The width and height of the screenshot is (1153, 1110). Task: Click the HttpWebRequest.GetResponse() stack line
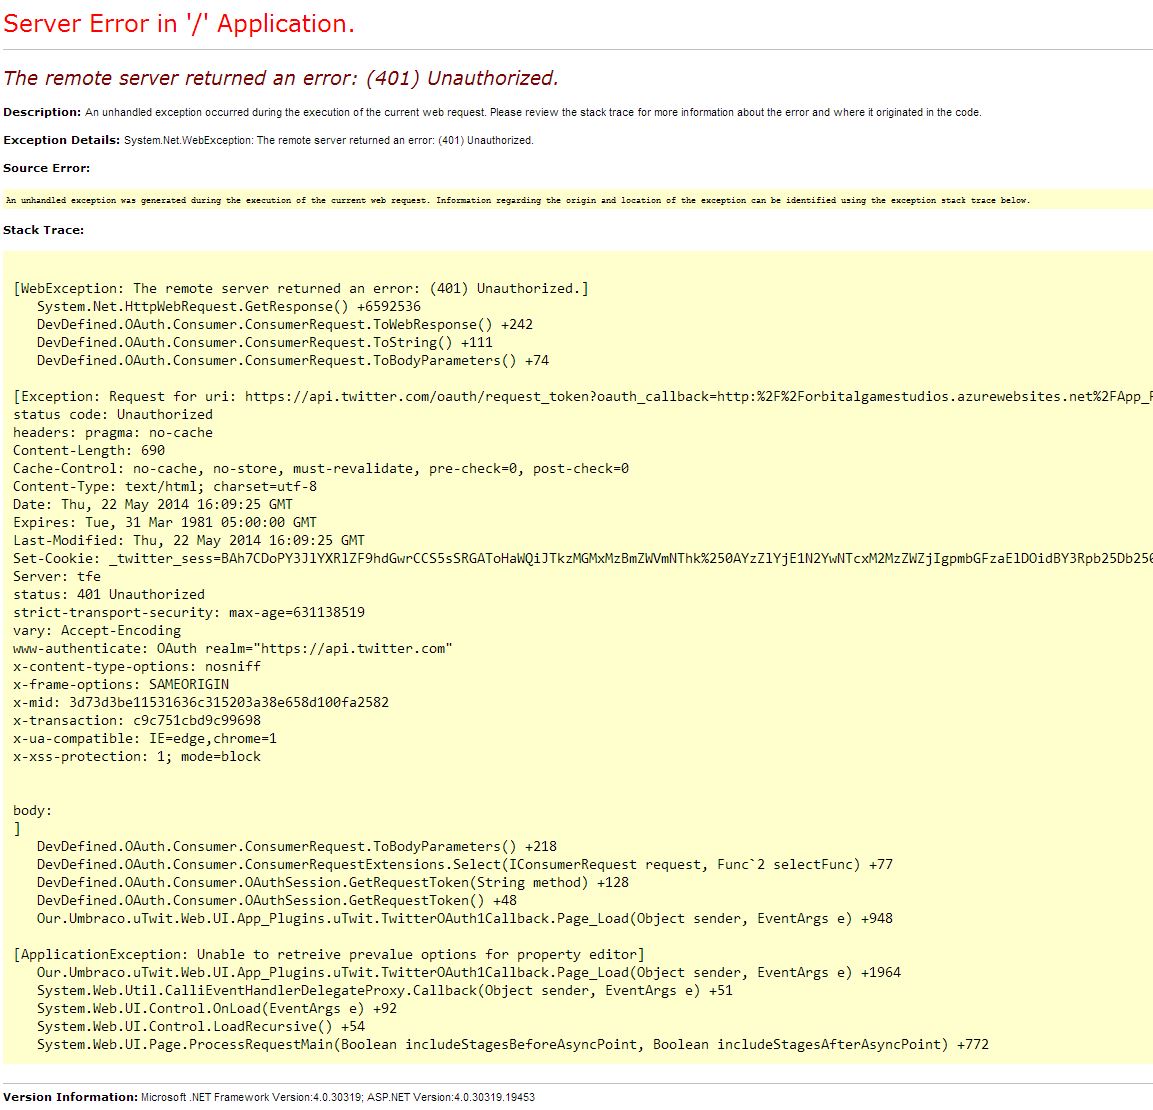click(228, 306)
